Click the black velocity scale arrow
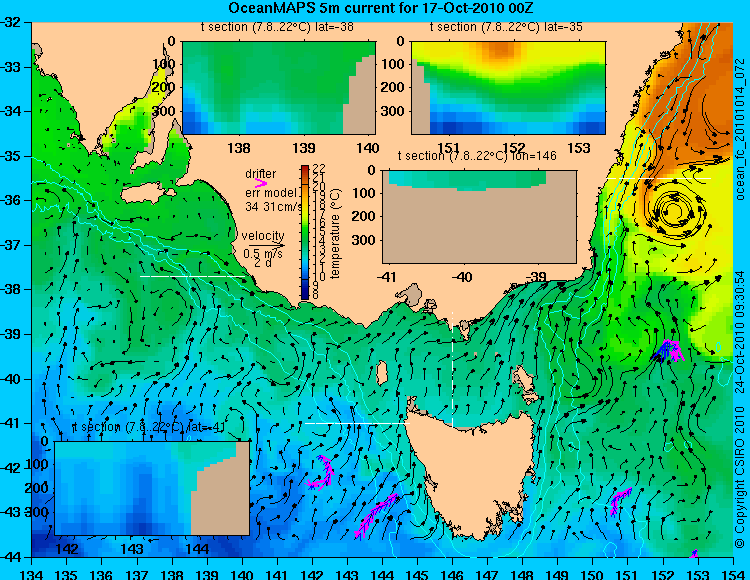The height and width of the screenshot is (580, 750). point(267,245)
